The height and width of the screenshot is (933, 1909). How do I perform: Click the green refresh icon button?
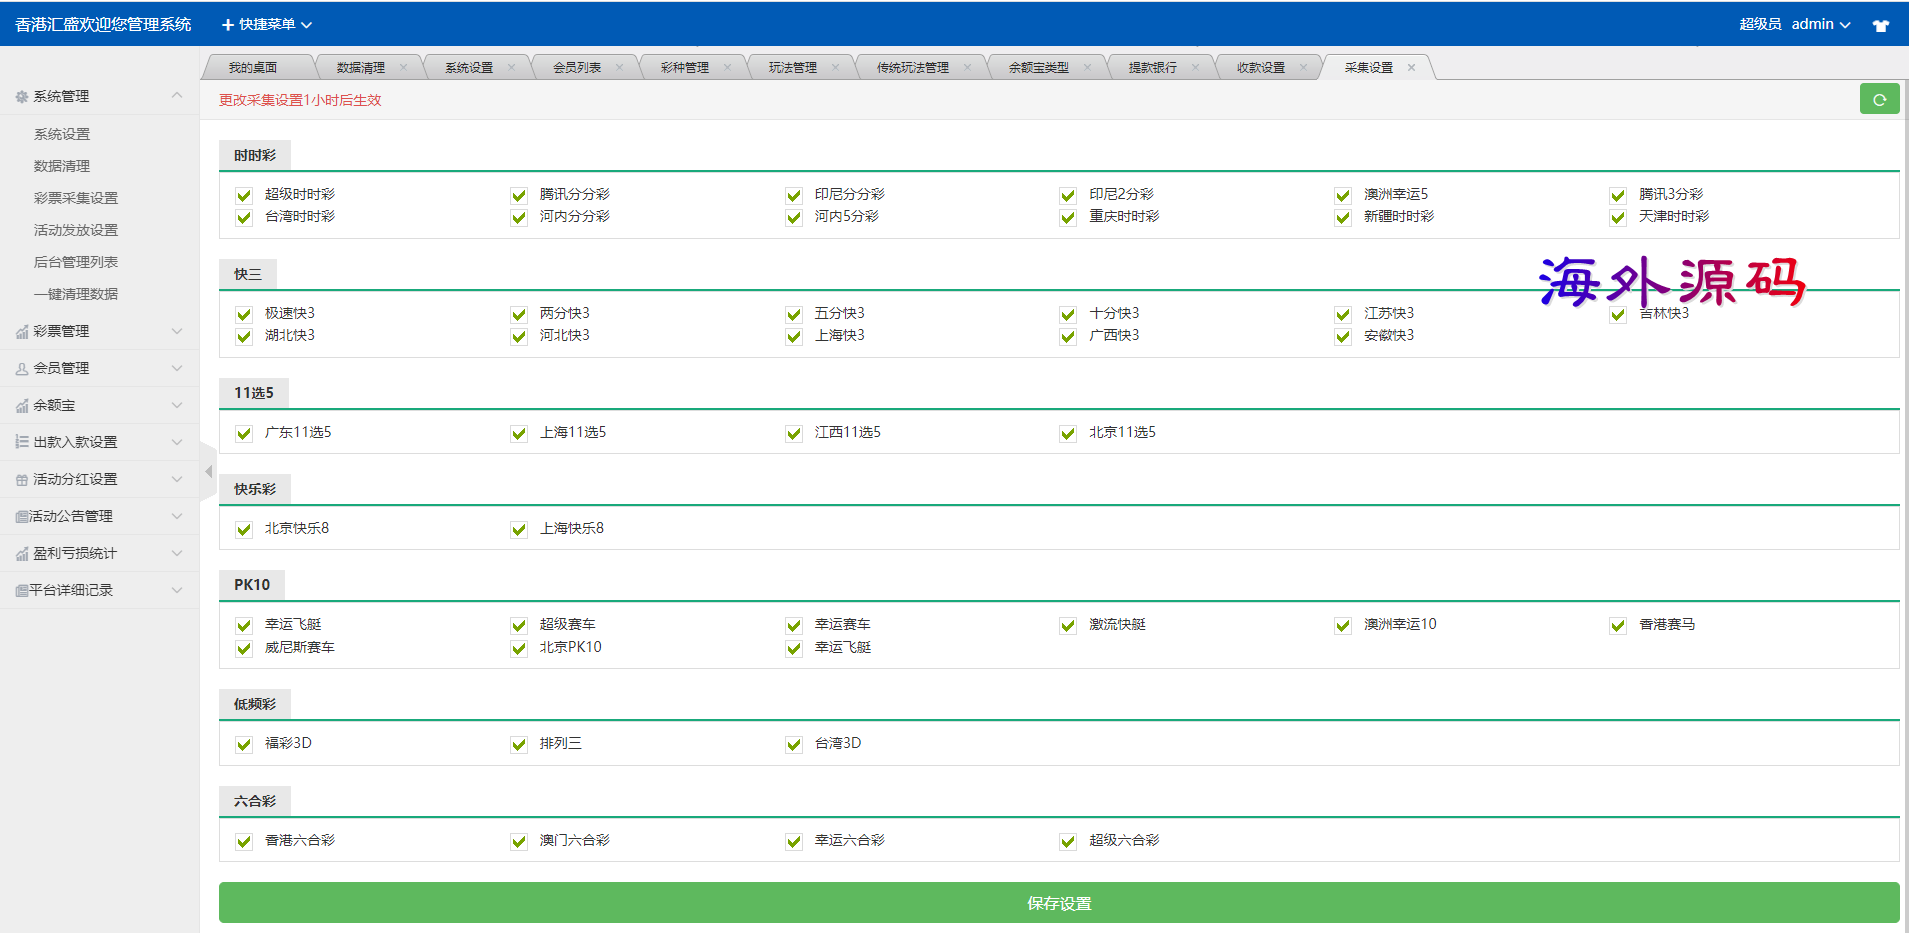[1879, 99]
